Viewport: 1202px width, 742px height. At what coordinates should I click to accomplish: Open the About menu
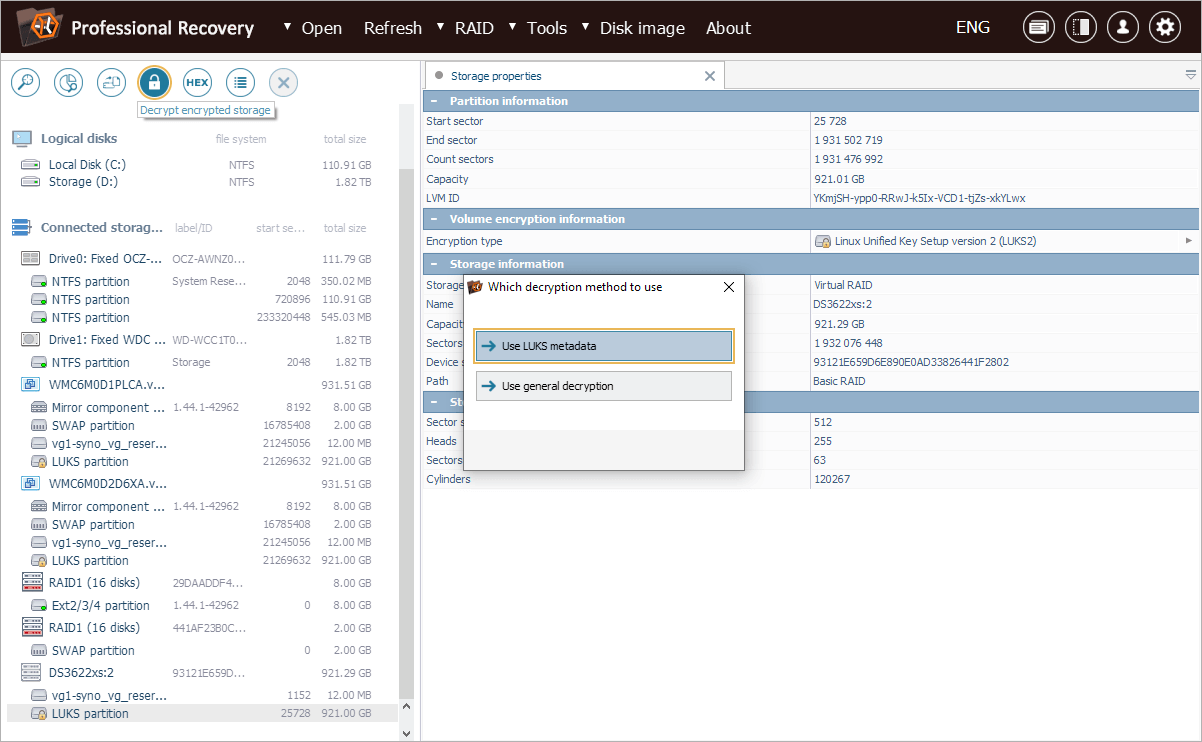pos(728,28)
